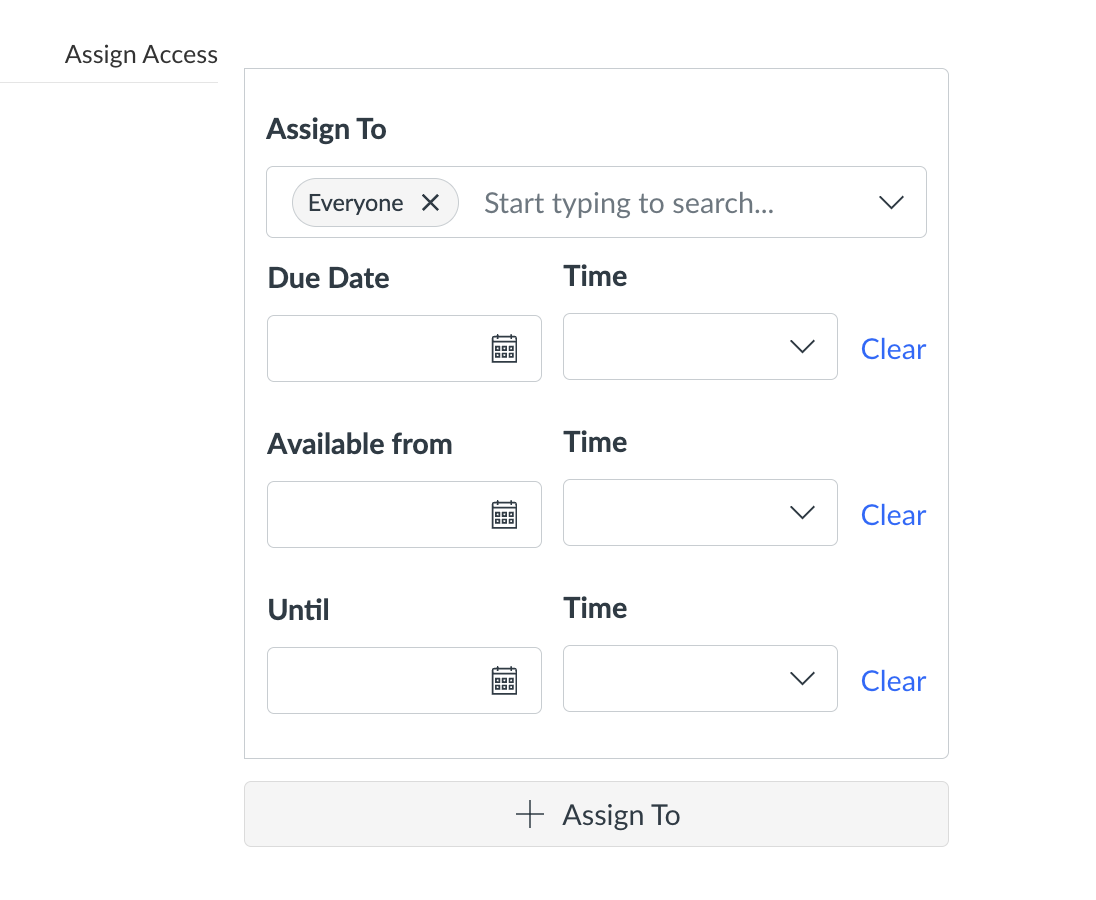1096x900 pixels.
Task: Open the Due Date calendar picker
Action: (504, 348)
